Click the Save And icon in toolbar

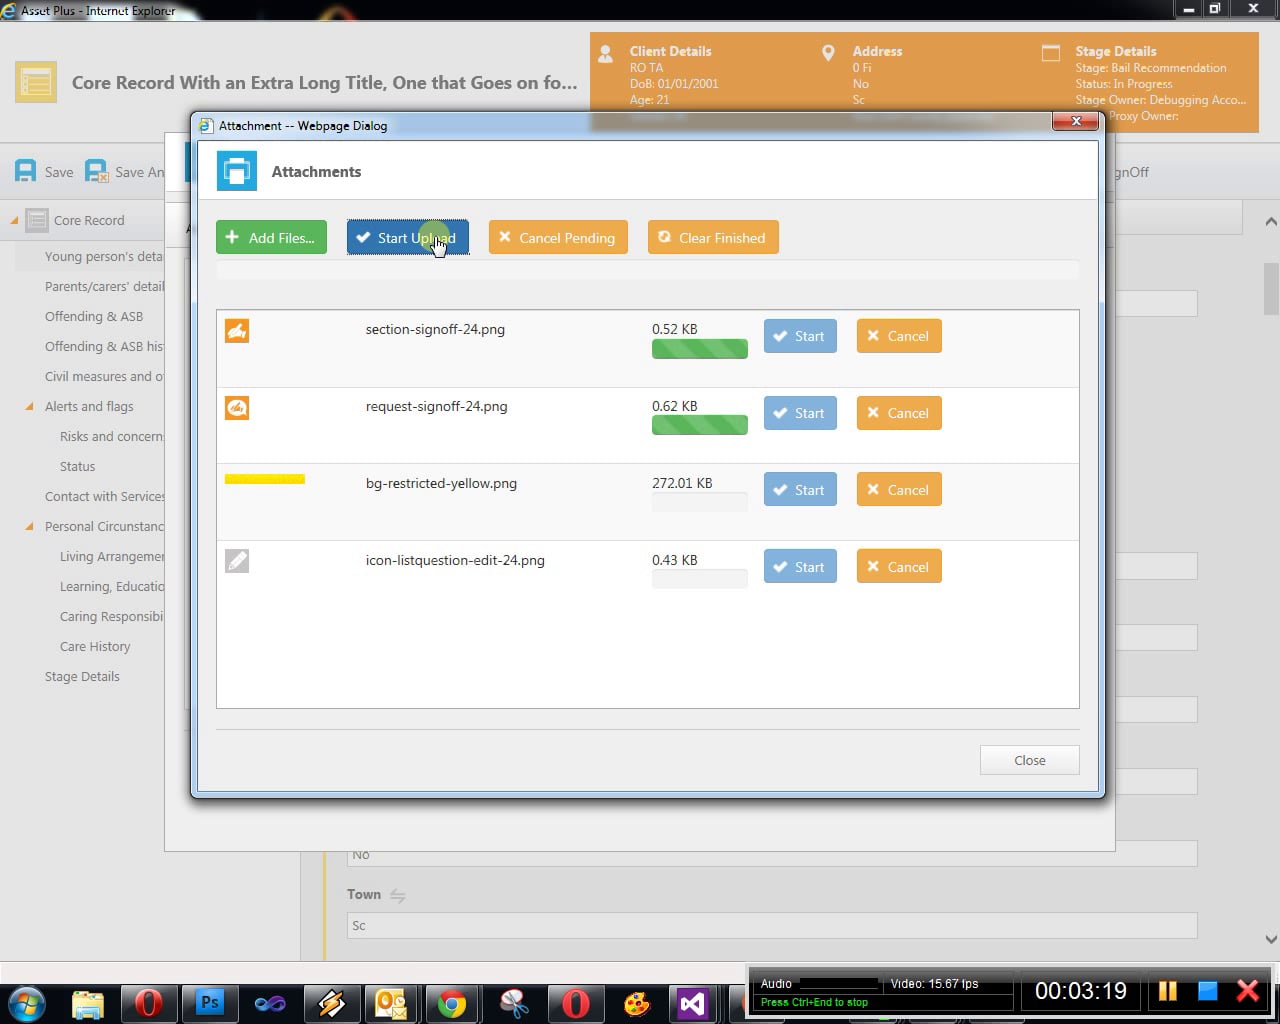(x=96, y=171)
